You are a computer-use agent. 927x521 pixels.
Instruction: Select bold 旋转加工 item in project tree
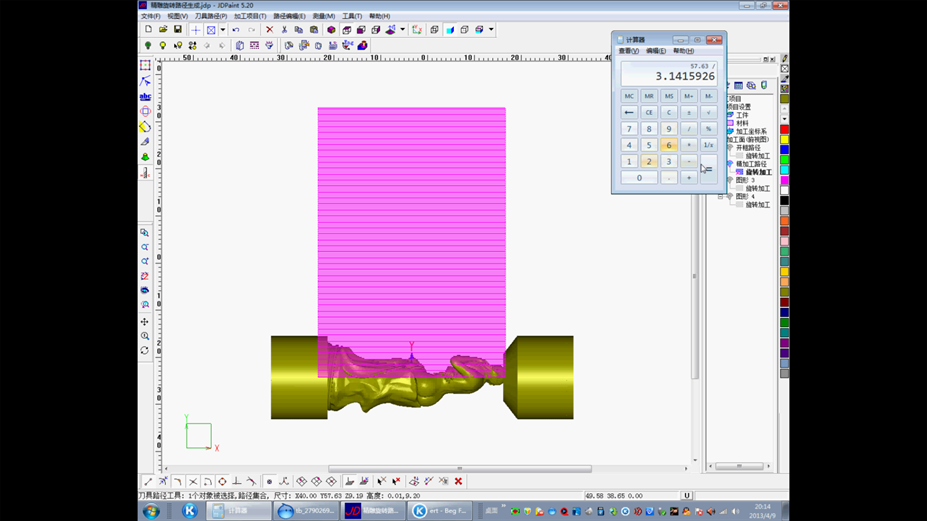pyautogui.click(x=759, y=172)
